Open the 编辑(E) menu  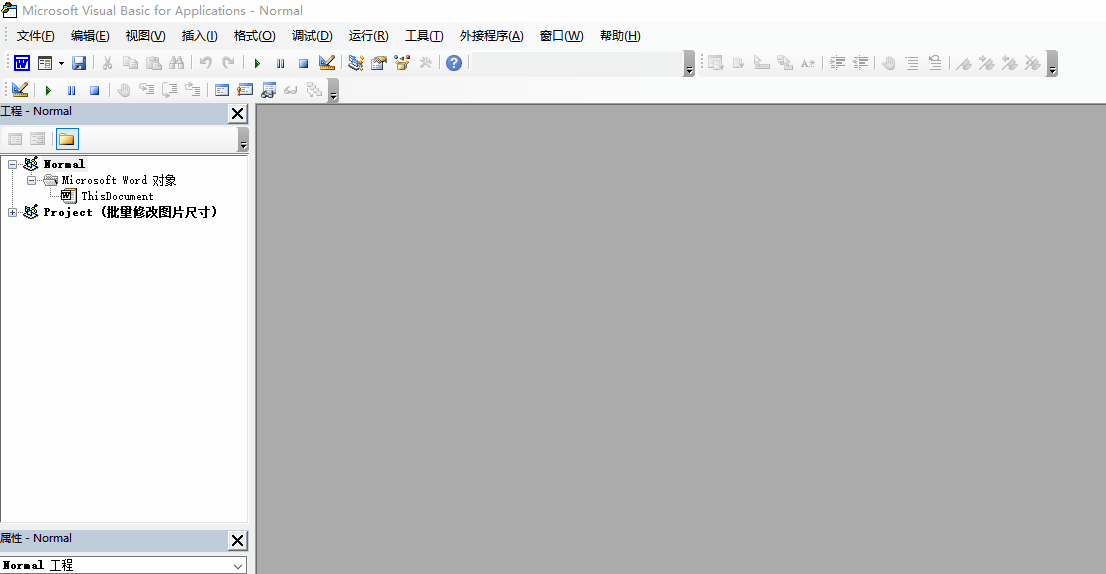point(90,36)
